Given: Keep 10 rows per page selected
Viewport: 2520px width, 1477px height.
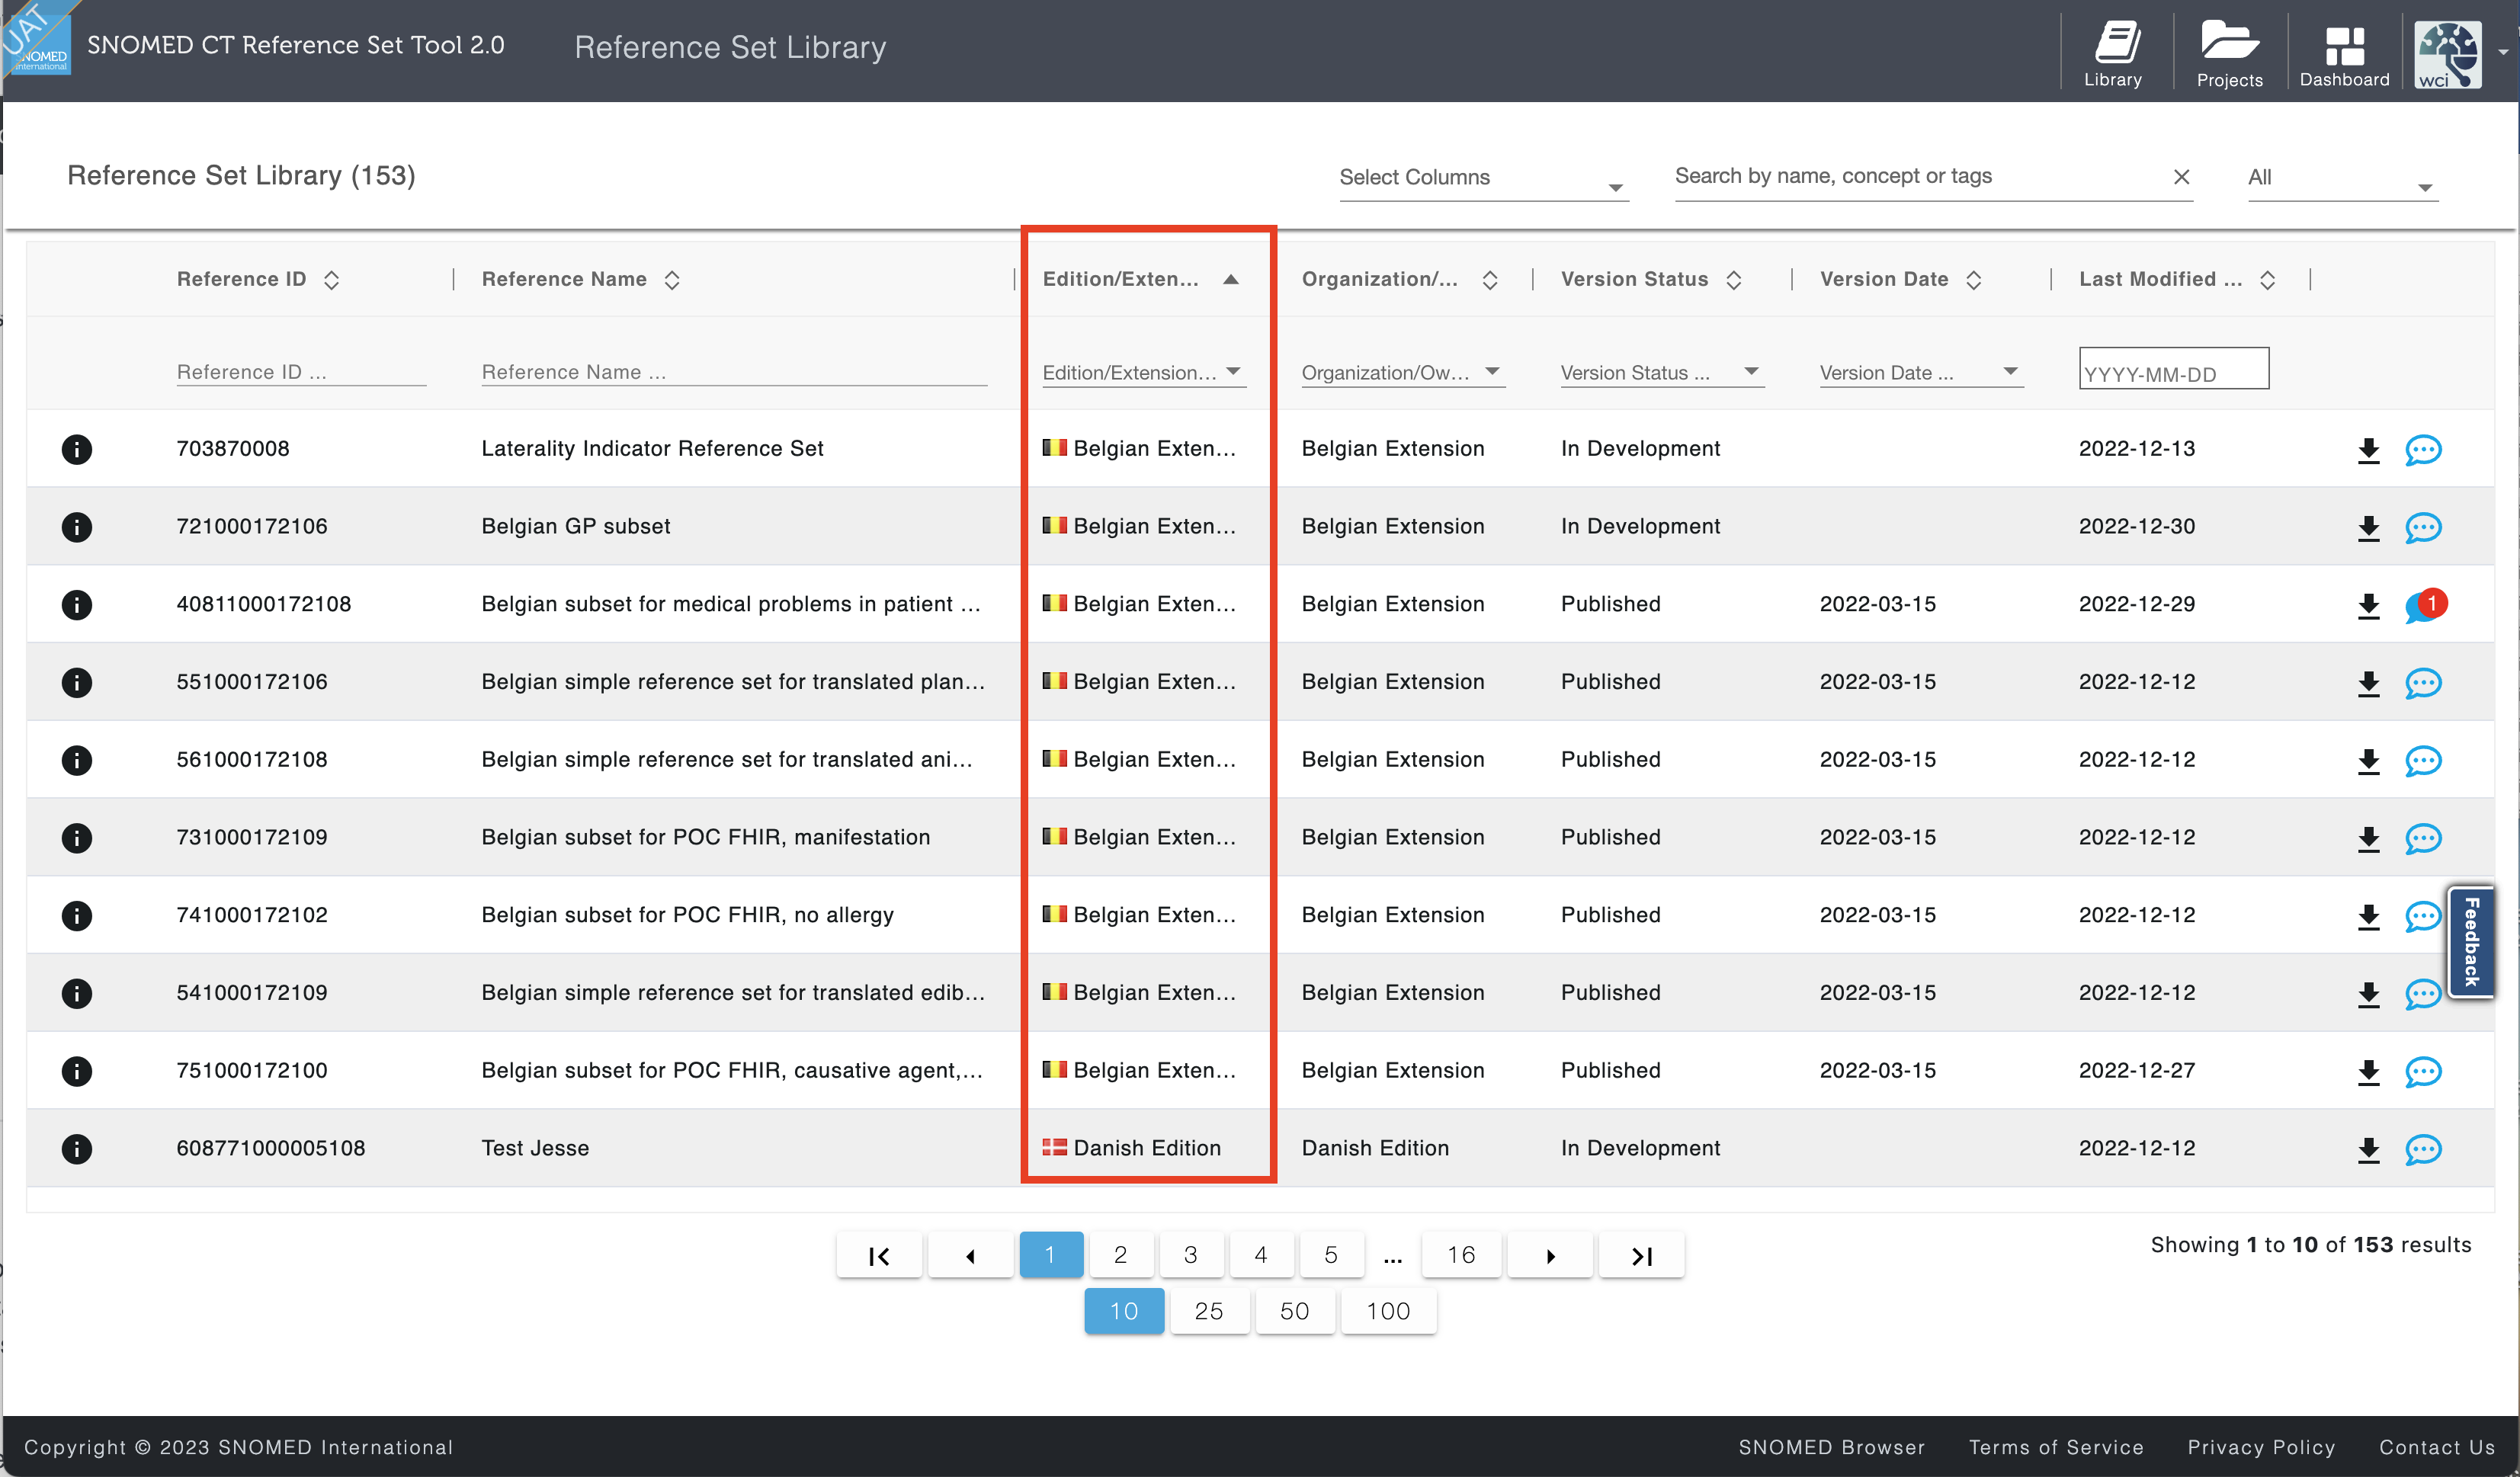Looking at the screenshot, I should tap(1124, 1311).
